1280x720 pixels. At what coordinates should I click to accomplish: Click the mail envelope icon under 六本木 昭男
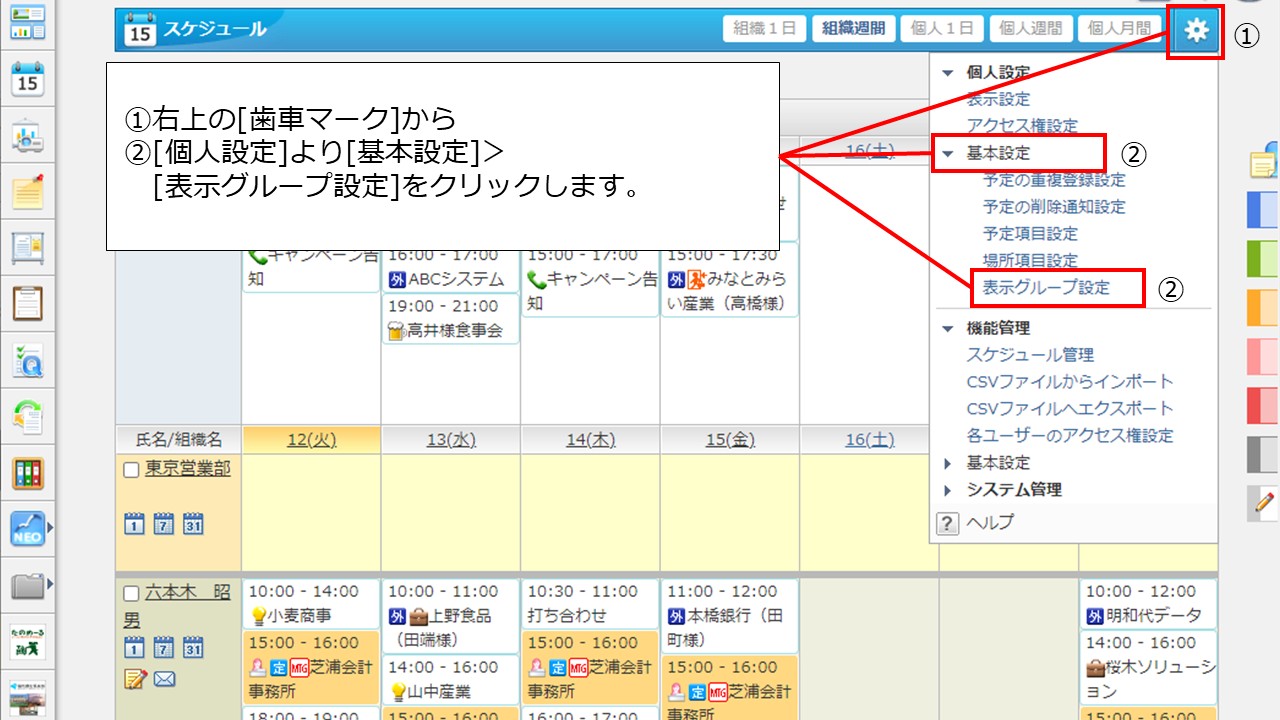(163, 678)
